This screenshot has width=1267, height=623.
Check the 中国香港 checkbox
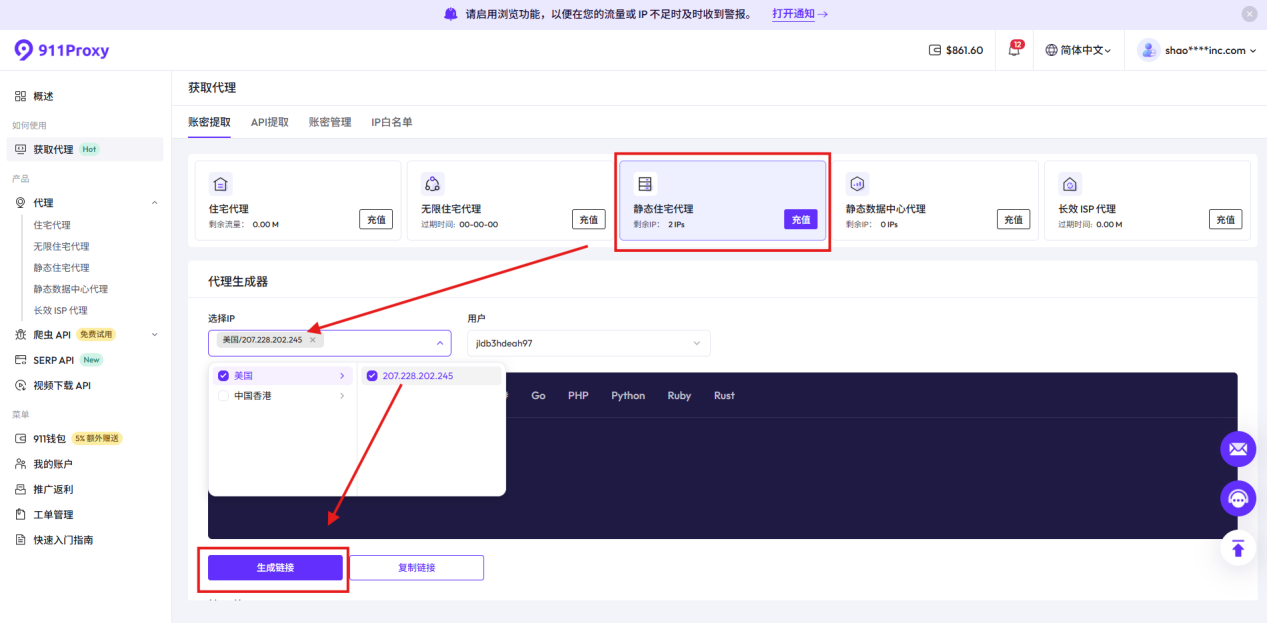pos(223,396)
